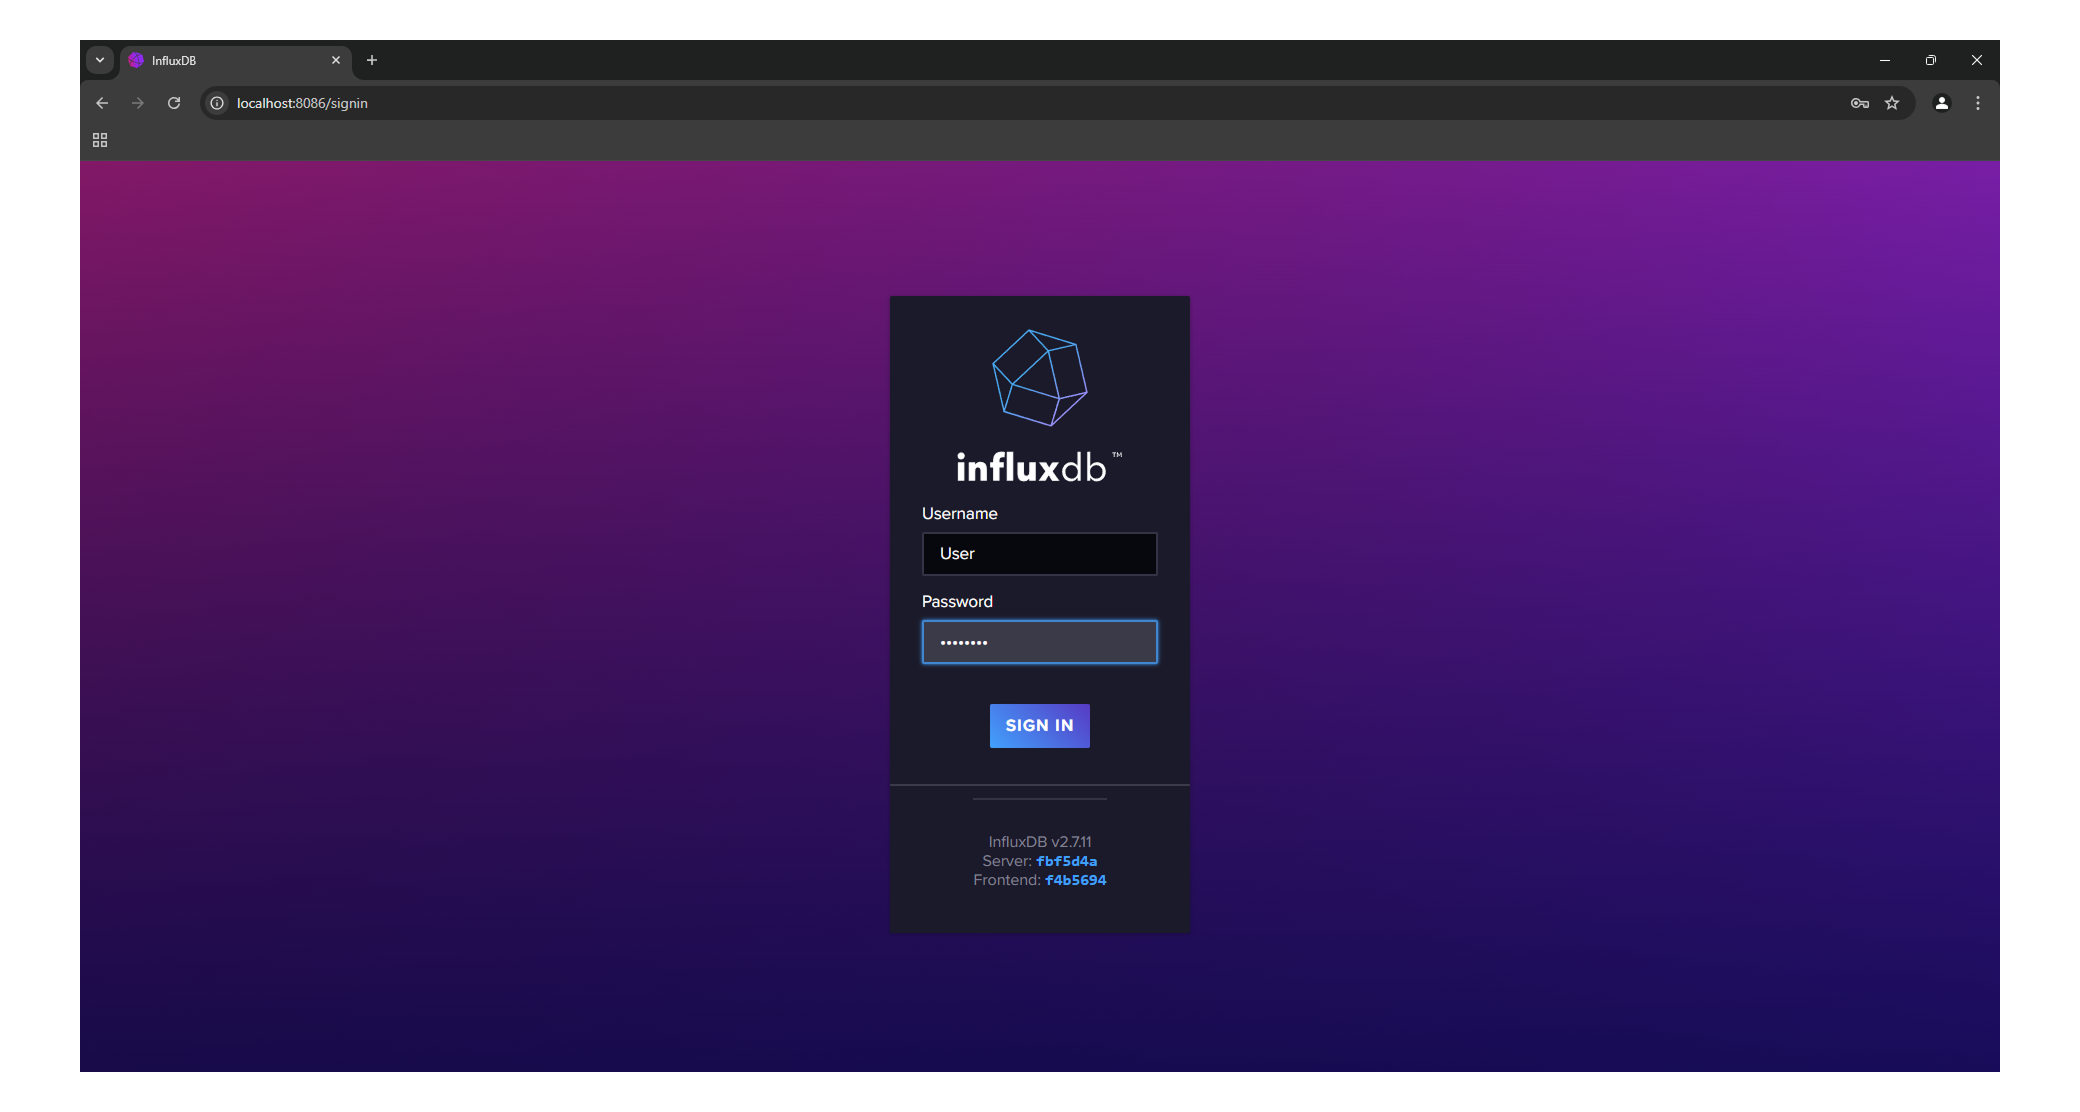The height and width of the screenshot is (1112, 2080).
Task: Open a new browser tab
Action: [372, 60]
